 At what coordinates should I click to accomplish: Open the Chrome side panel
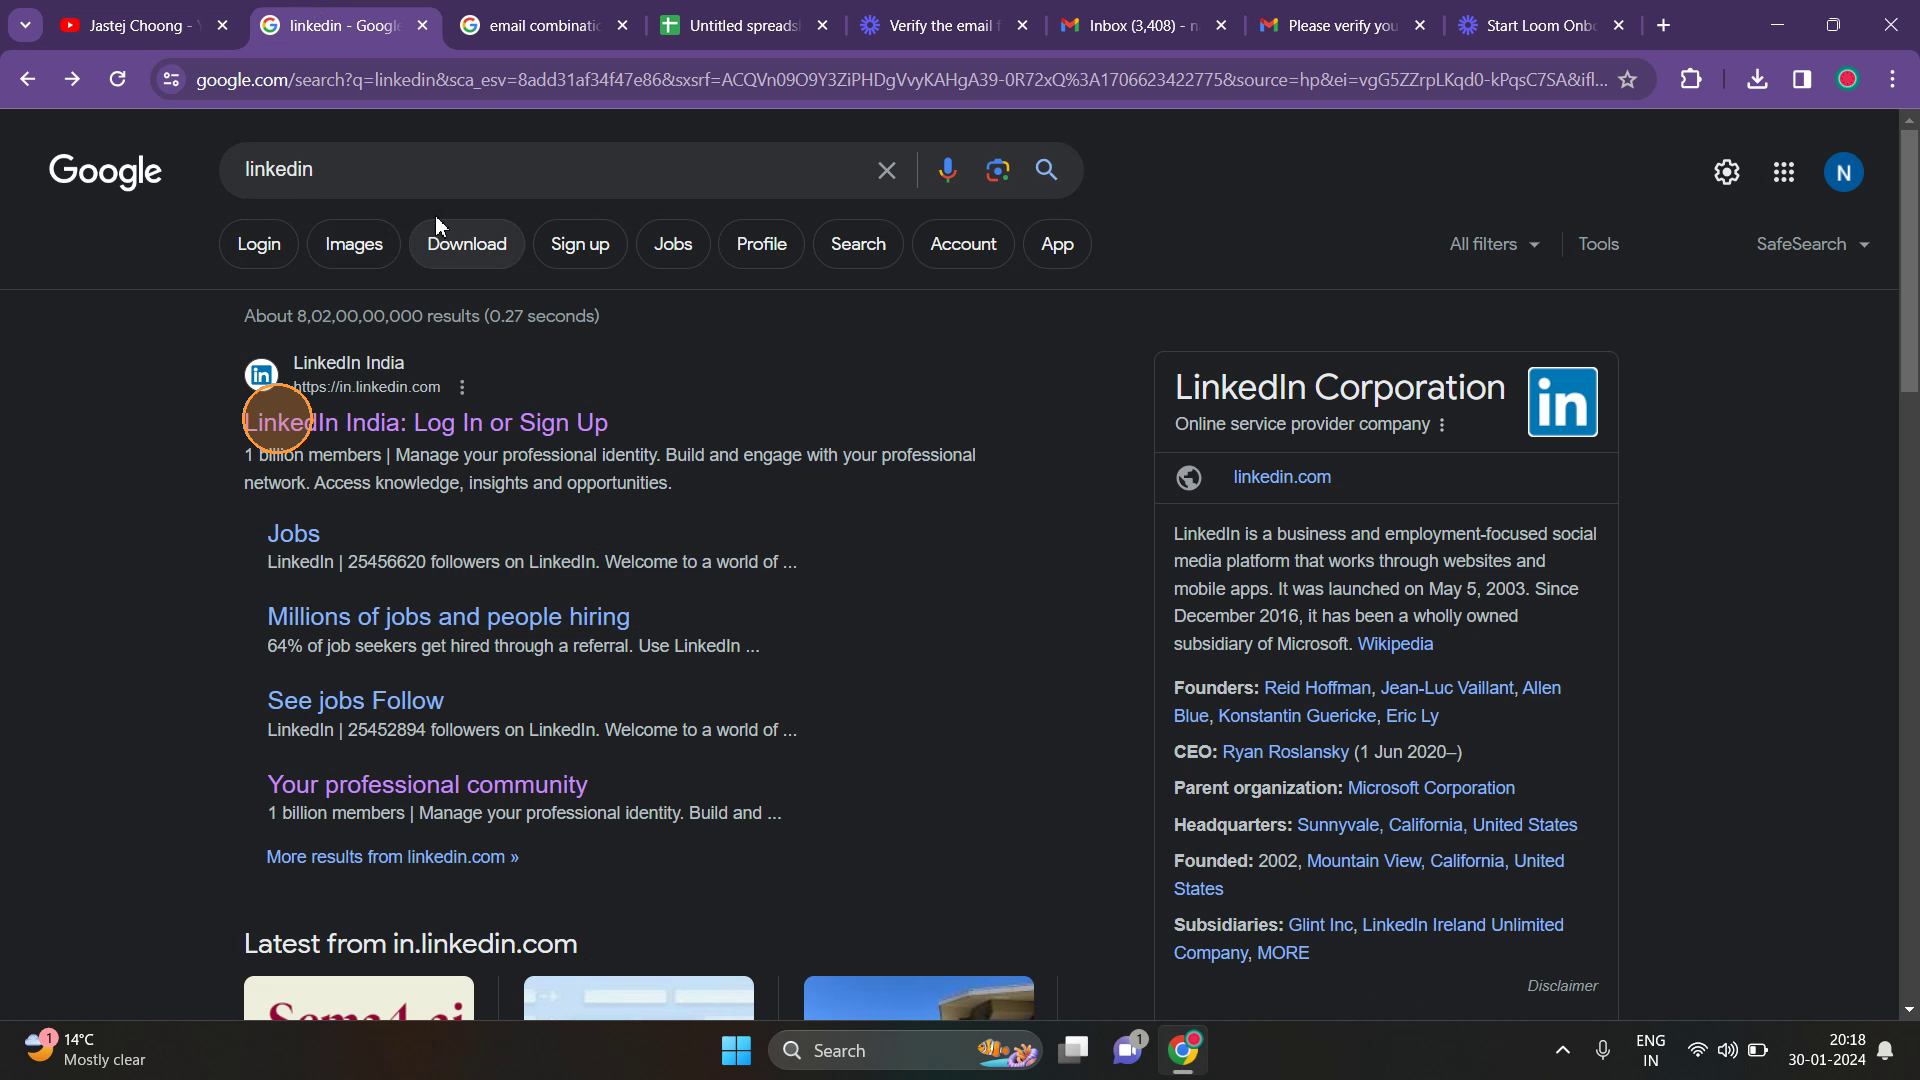[1802, 79]
